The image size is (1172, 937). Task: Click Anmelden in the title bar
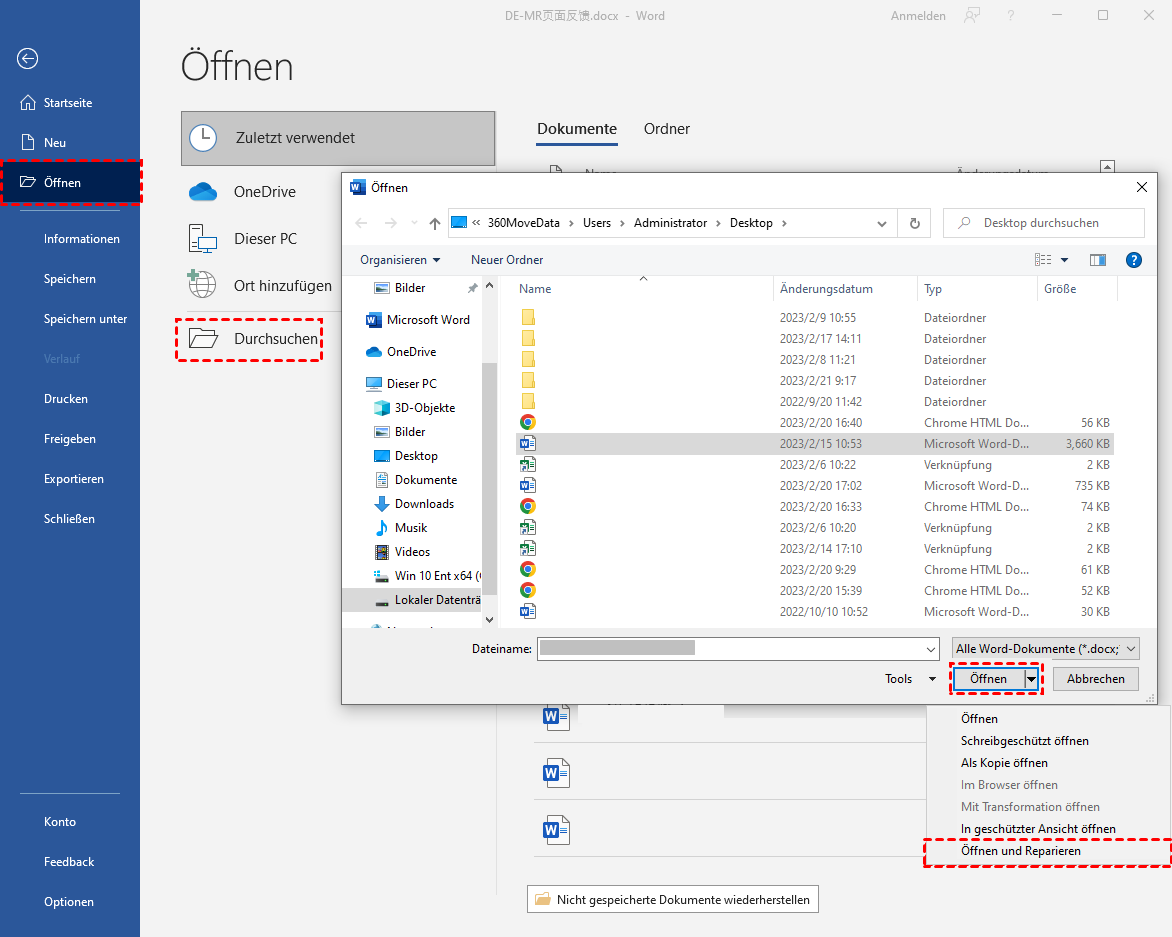918,16
